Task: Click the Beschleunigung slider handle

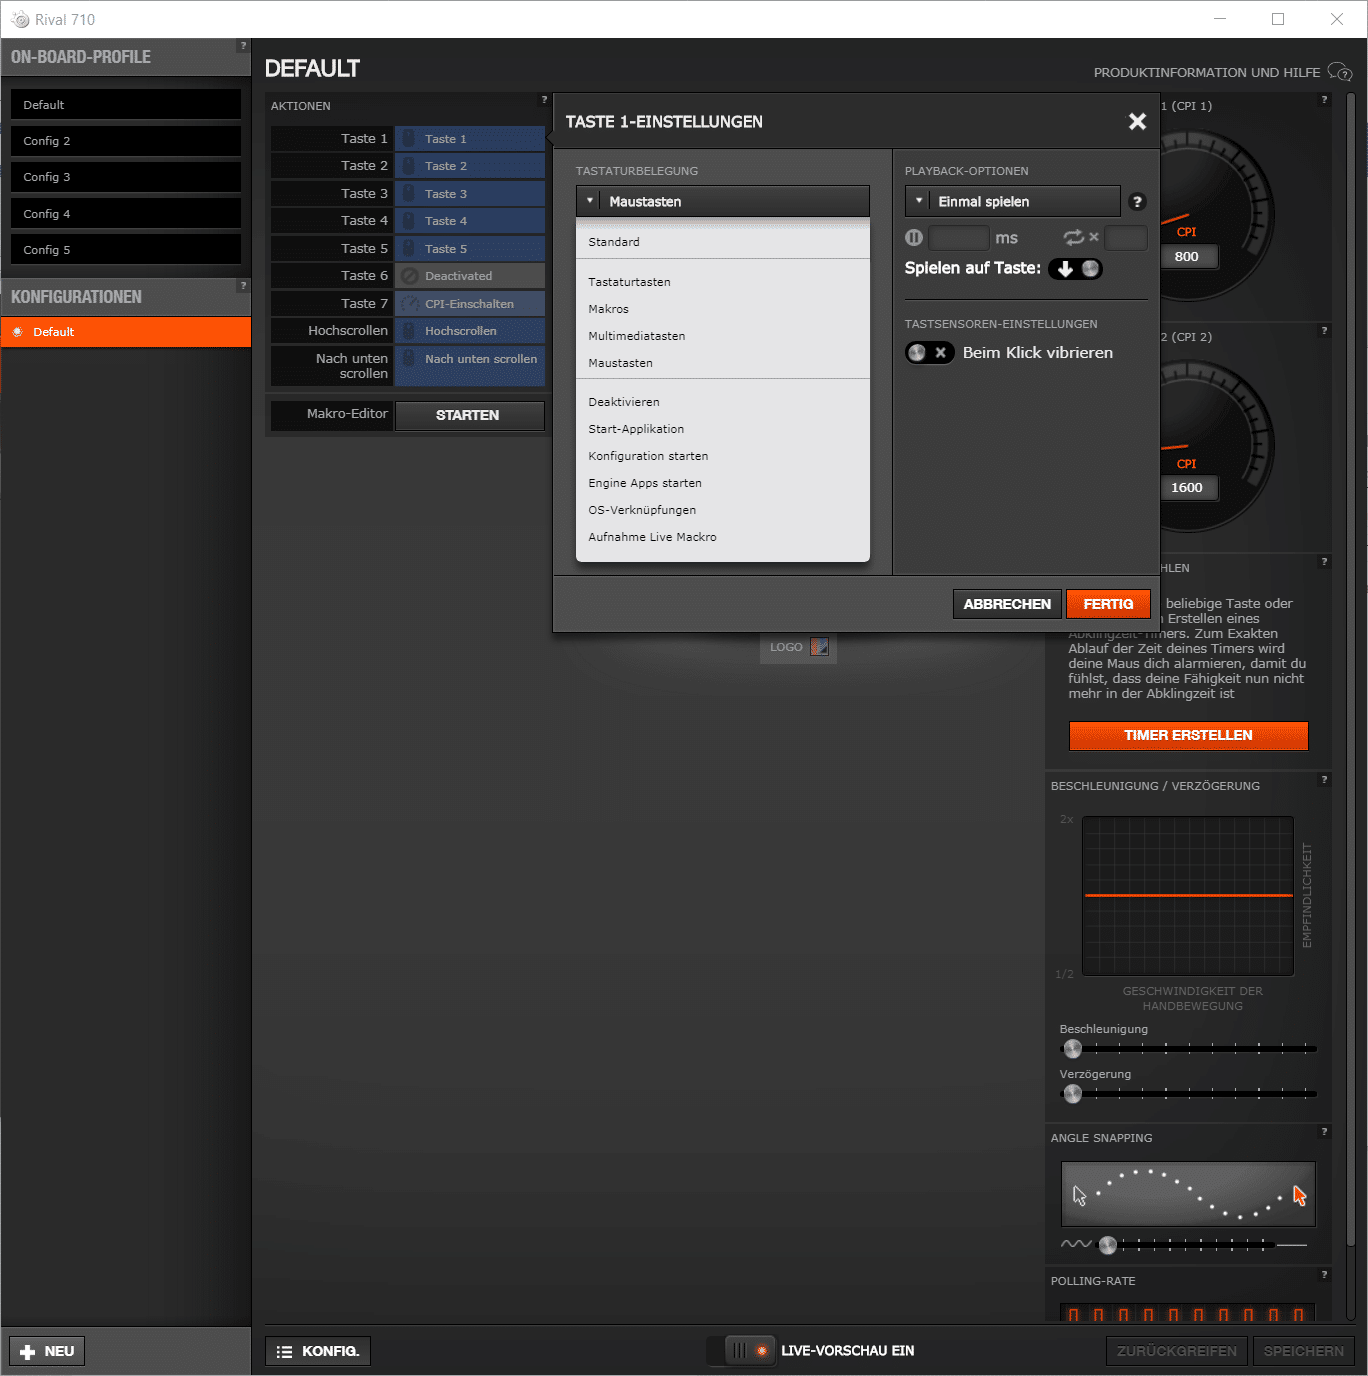Action: (1073, 1049)
